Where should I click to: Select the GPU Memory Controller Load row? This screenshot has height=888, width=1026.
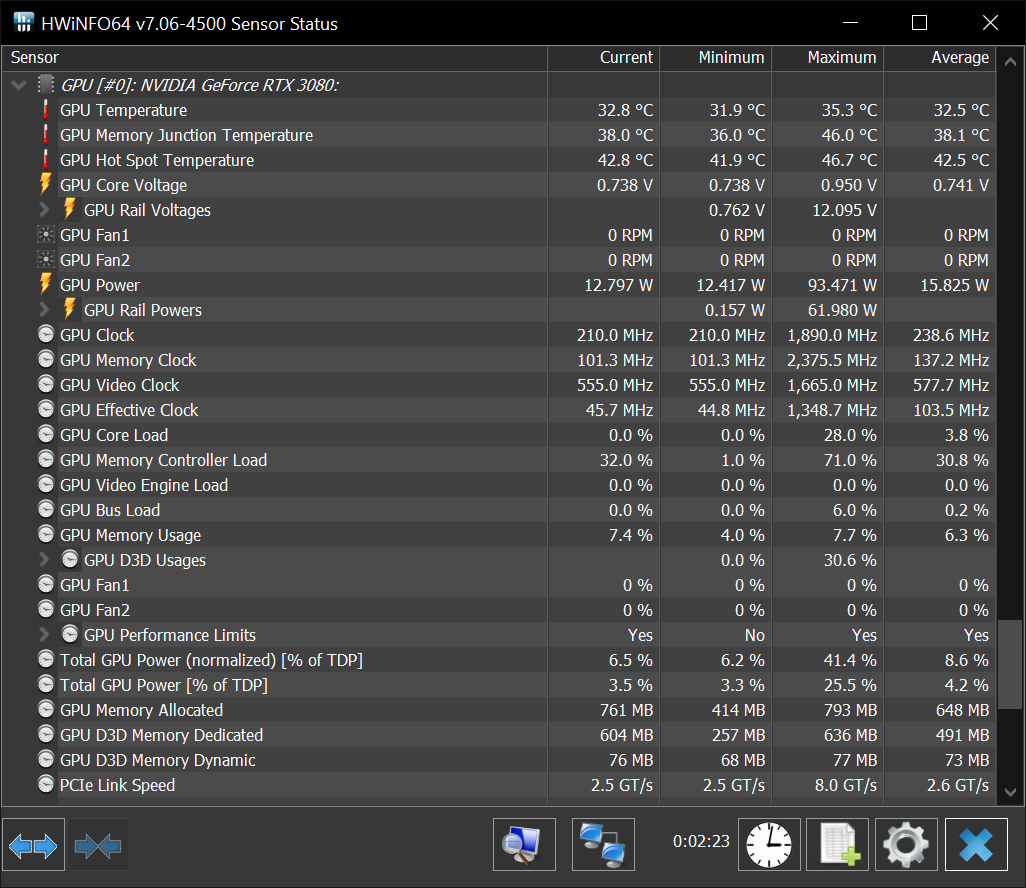point(499,460)
